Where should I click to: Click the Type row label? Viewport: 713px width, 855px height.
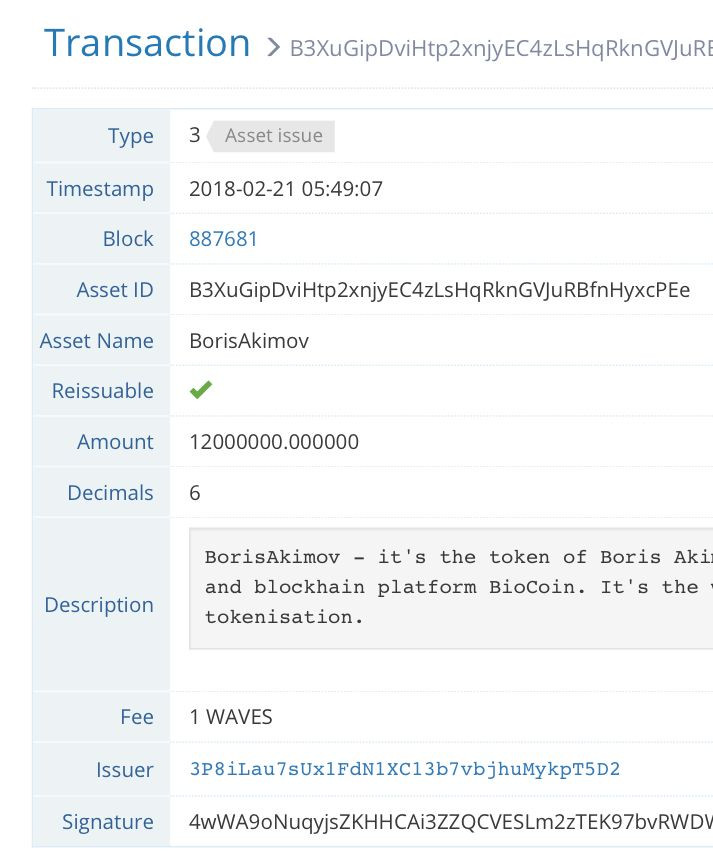131,136
